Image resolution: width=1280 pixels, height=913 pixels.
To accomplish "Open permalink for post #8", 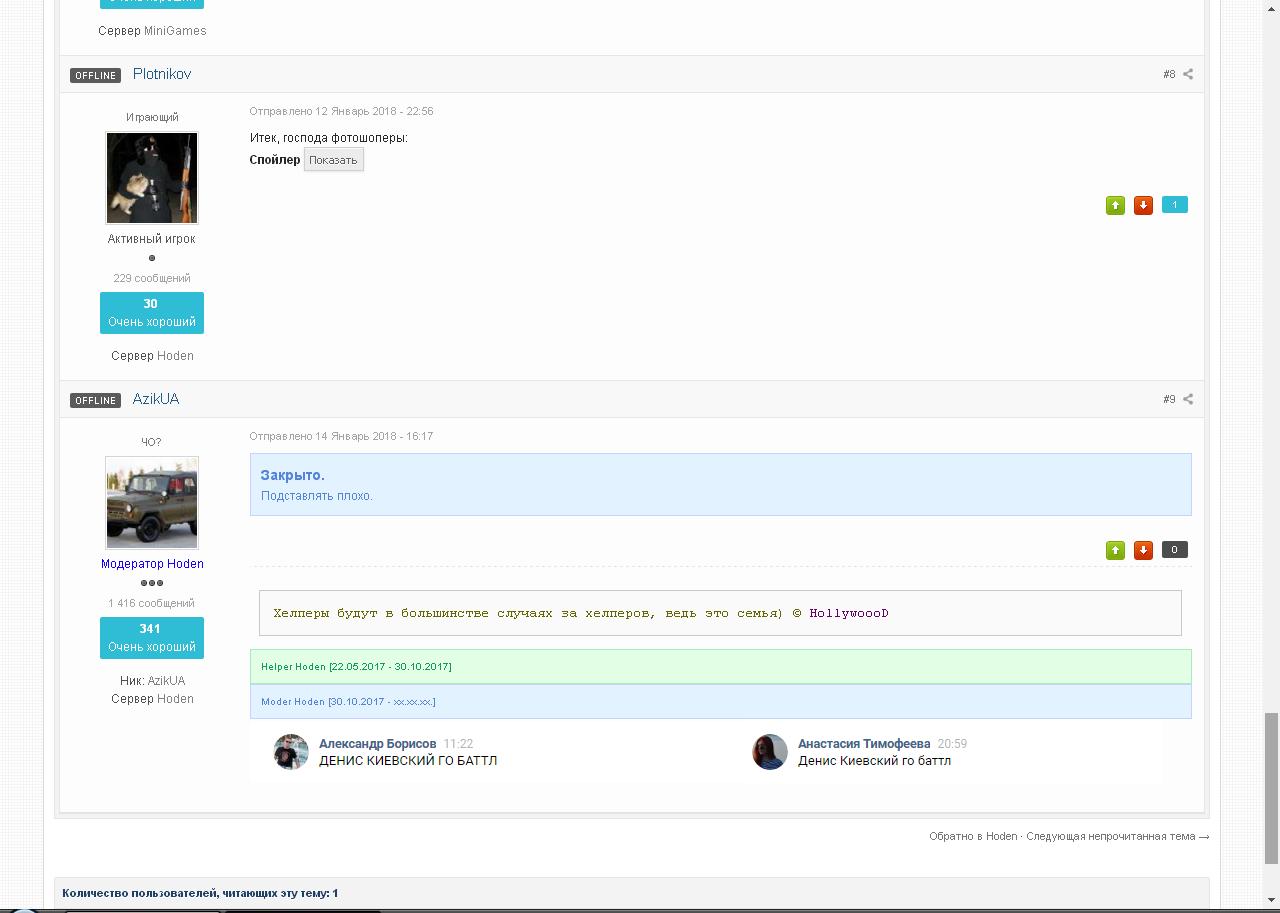I will click(1168, 74).
